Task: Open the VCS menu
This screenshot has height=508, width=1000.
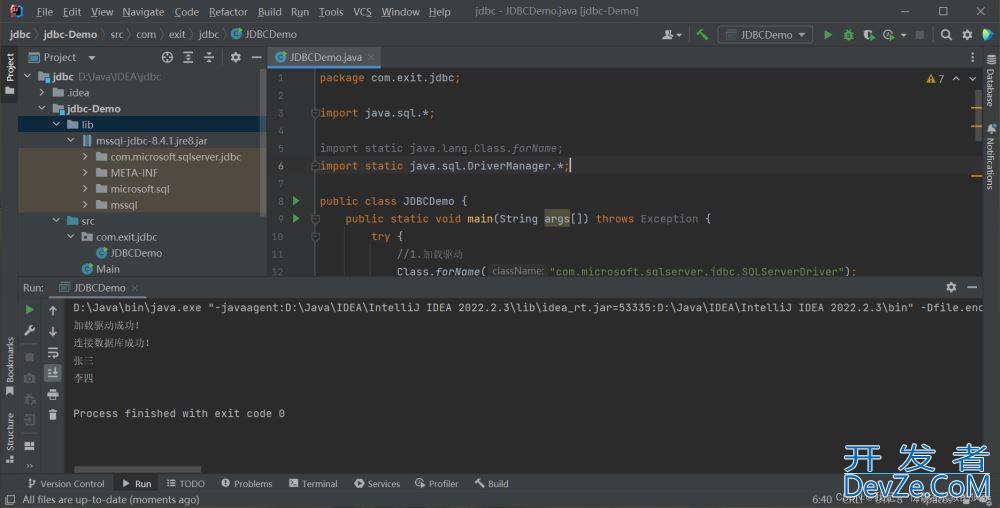Action: tap(362, 11)
